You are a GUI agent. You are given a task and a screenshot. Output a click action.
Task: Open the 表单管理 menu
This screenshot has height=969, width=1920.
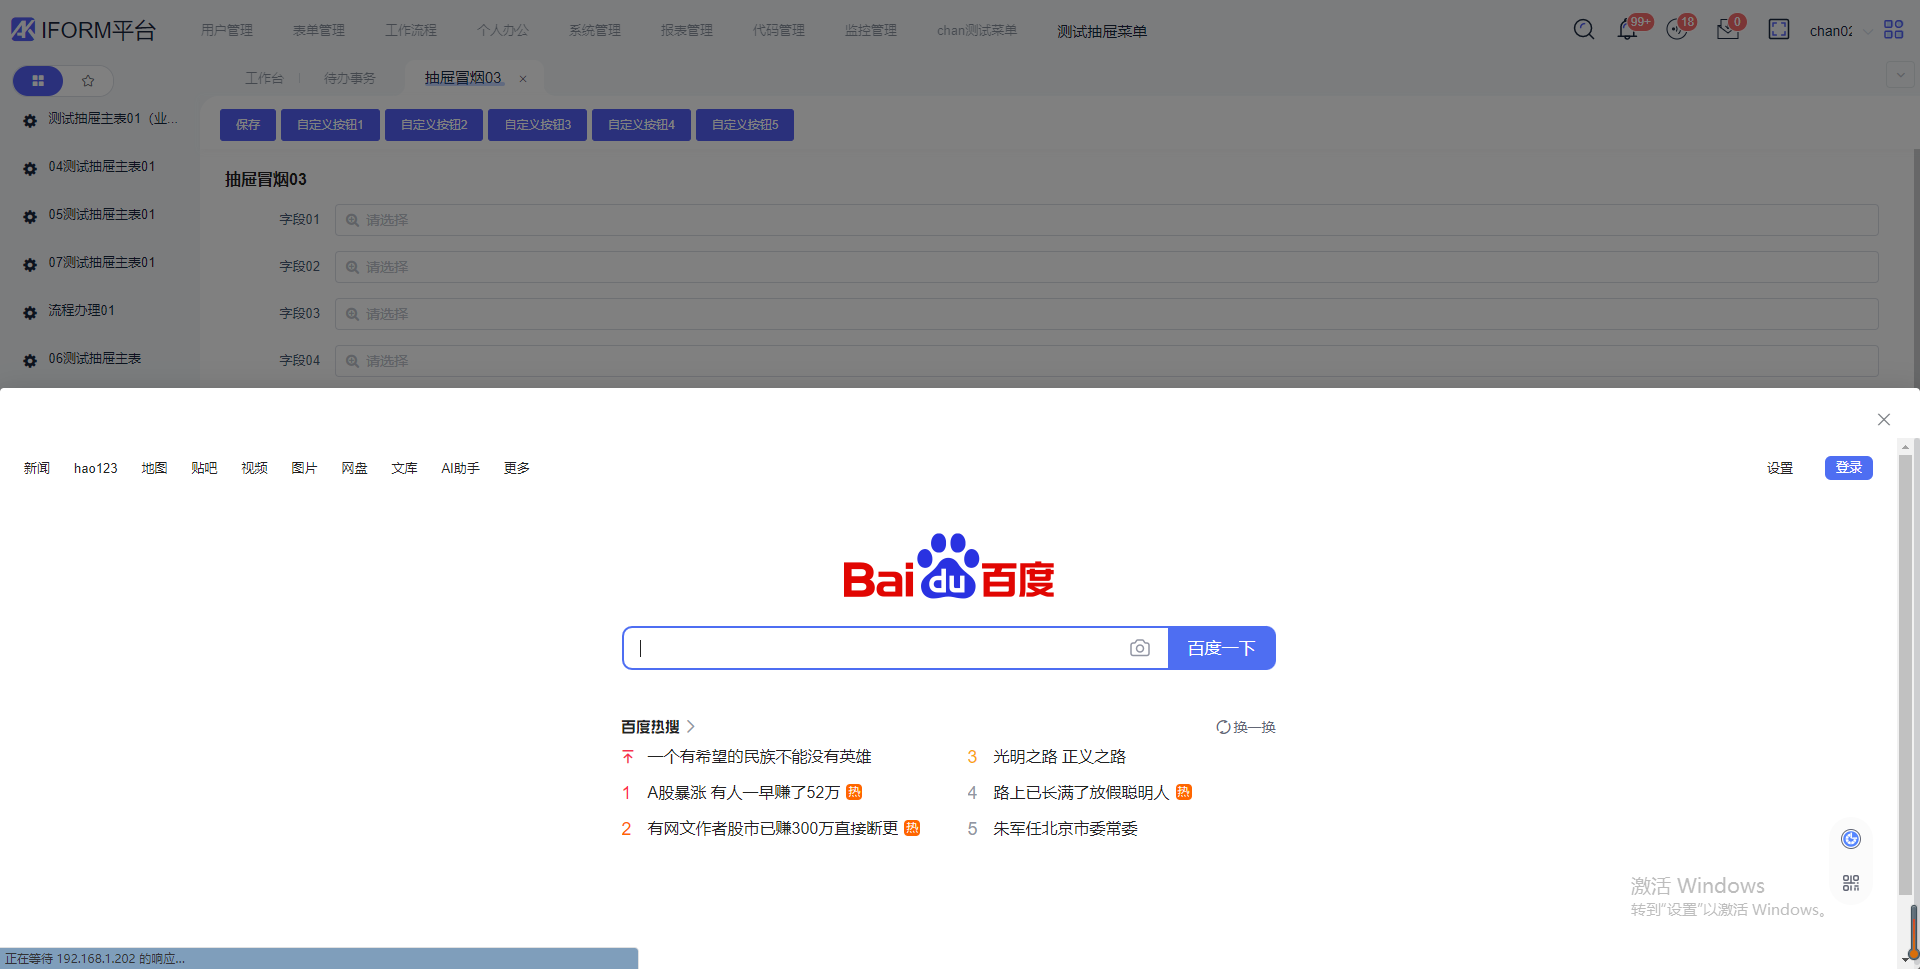(318, 31)
